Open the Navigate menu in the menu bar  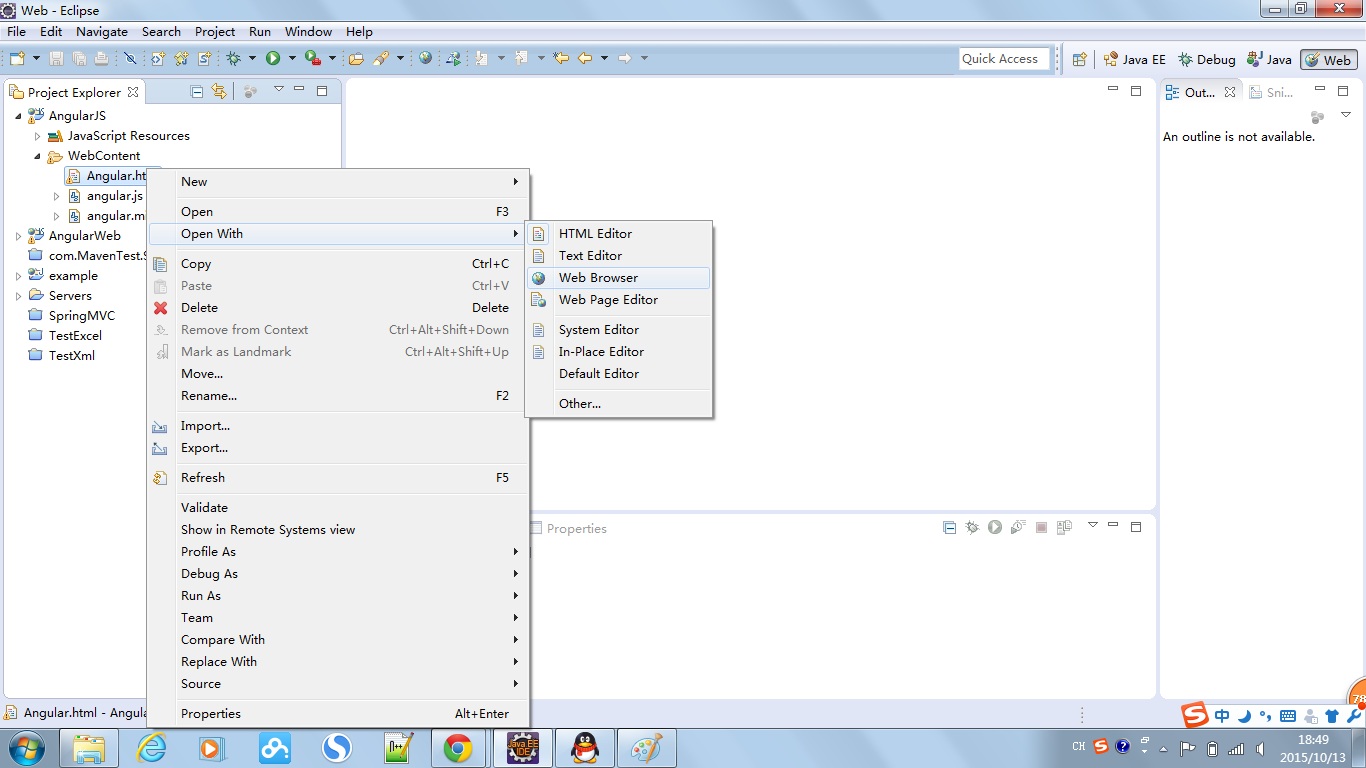pos(102,31)
